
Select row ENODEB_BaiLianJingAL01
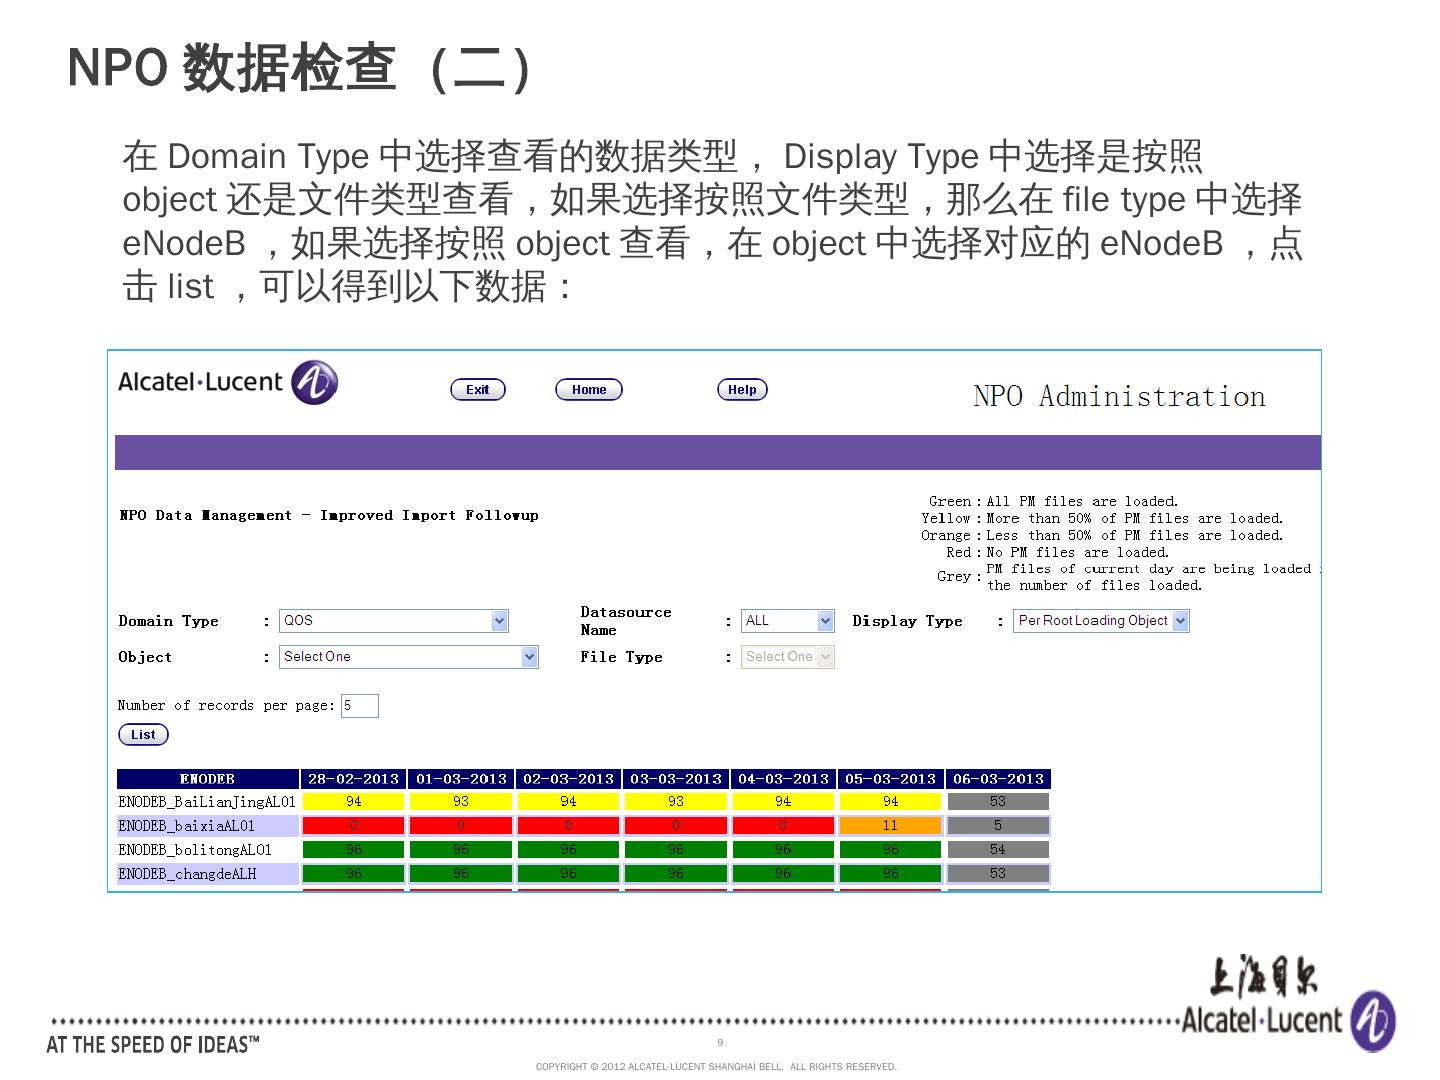pyautogui.click(x=207, y=802)
